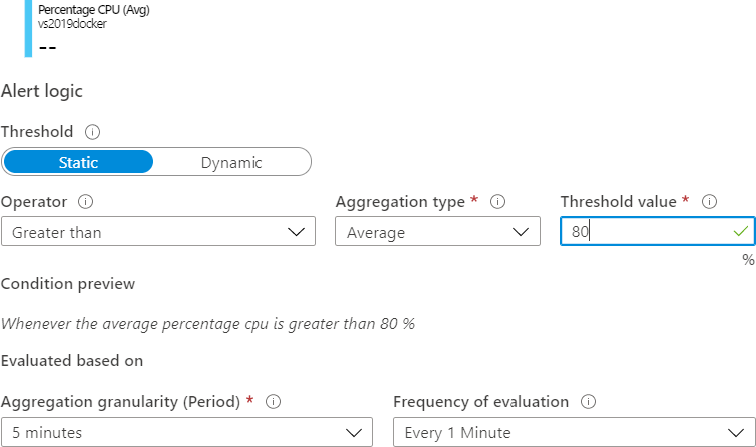
Task: Open the 5 minutes granularity dropdown
Action: [x=186, y=432]
